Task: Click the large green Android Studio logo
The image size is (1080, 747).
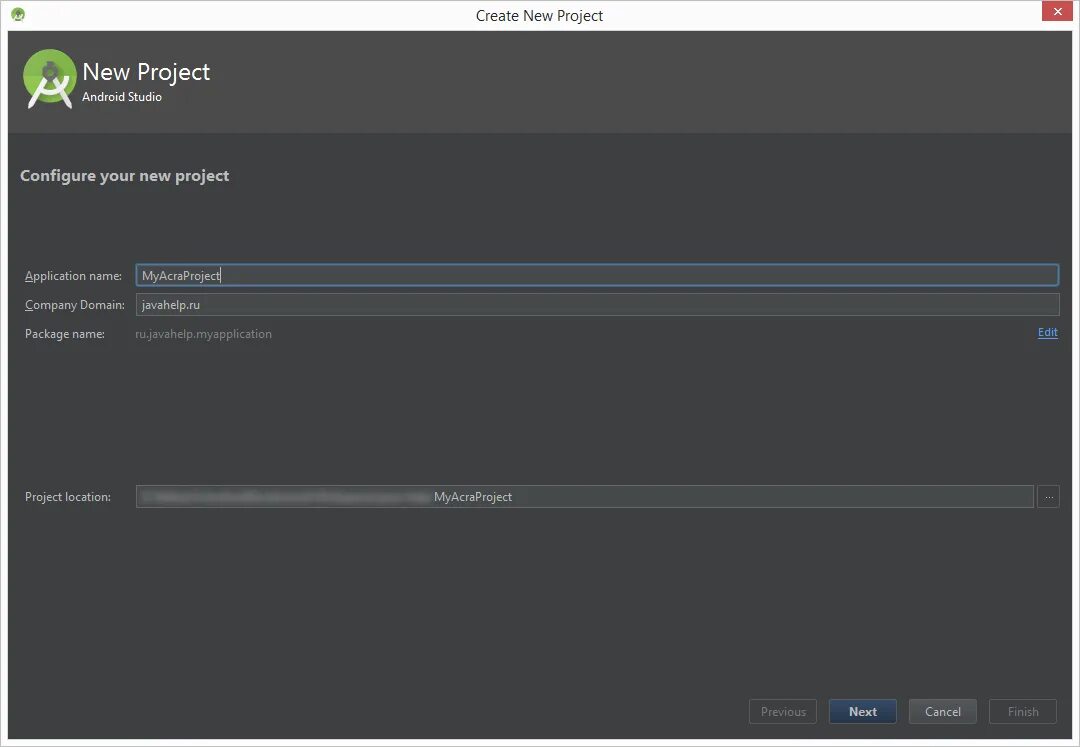Action: coord(49,78)
